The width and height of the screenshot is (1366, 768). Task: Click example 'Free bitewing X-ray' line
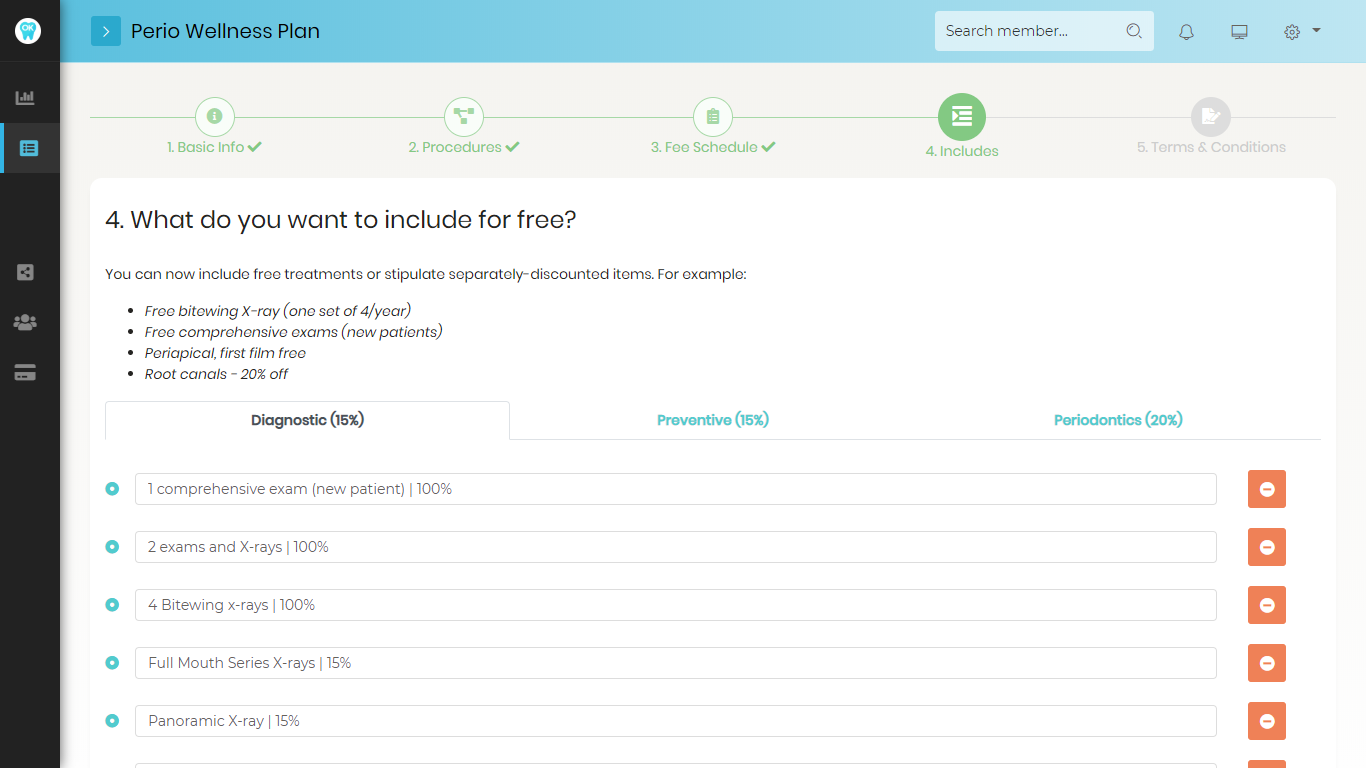click(x=278, y=311)
